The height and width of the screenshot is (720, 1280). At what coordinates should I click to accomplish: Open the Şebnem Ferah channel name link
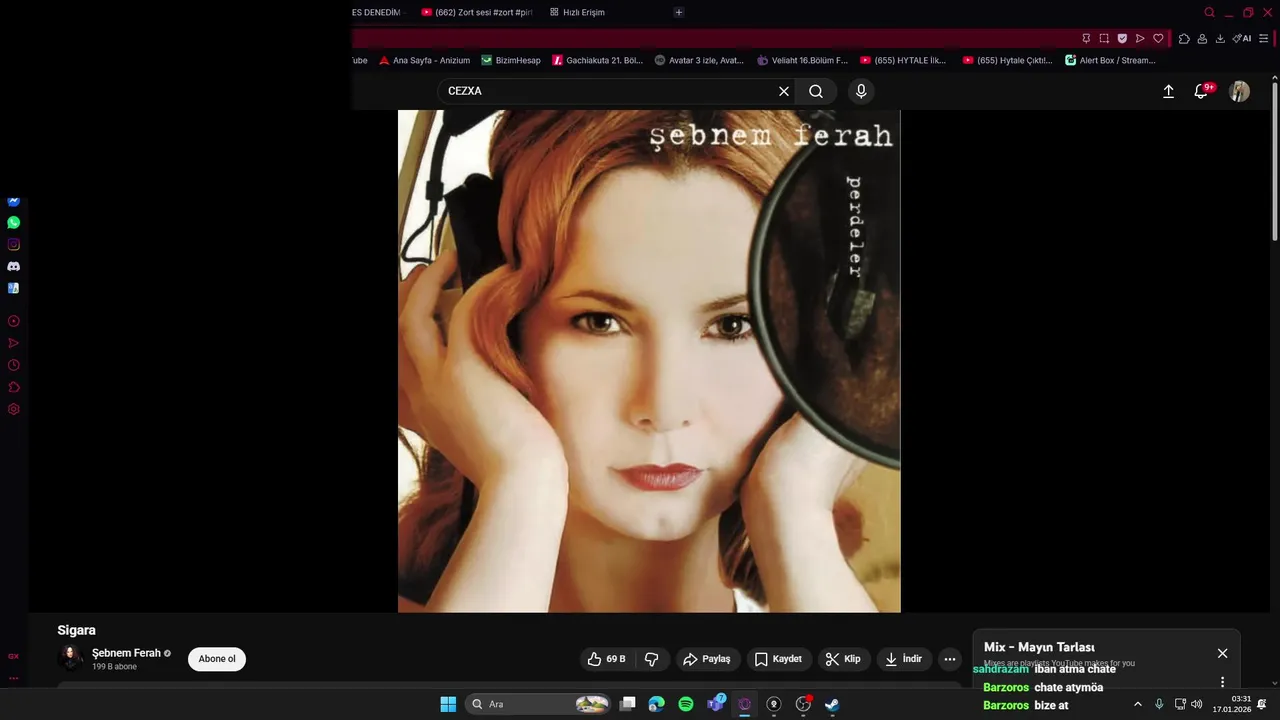pos(126,653)
